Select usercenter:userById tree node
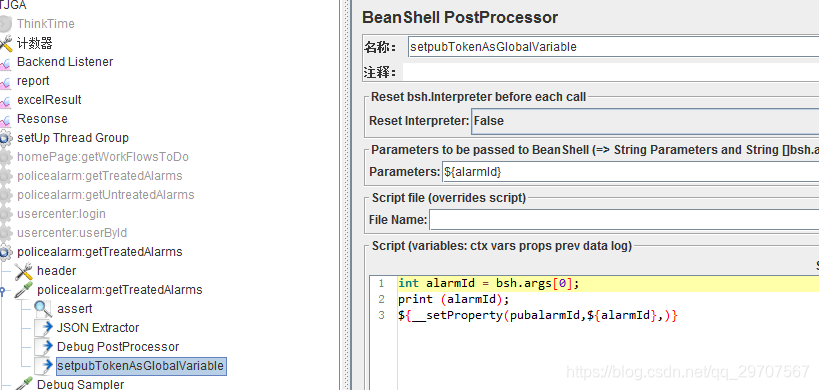Image resolution: width=819 pixels, height=390 pixels. pos(72,233)
